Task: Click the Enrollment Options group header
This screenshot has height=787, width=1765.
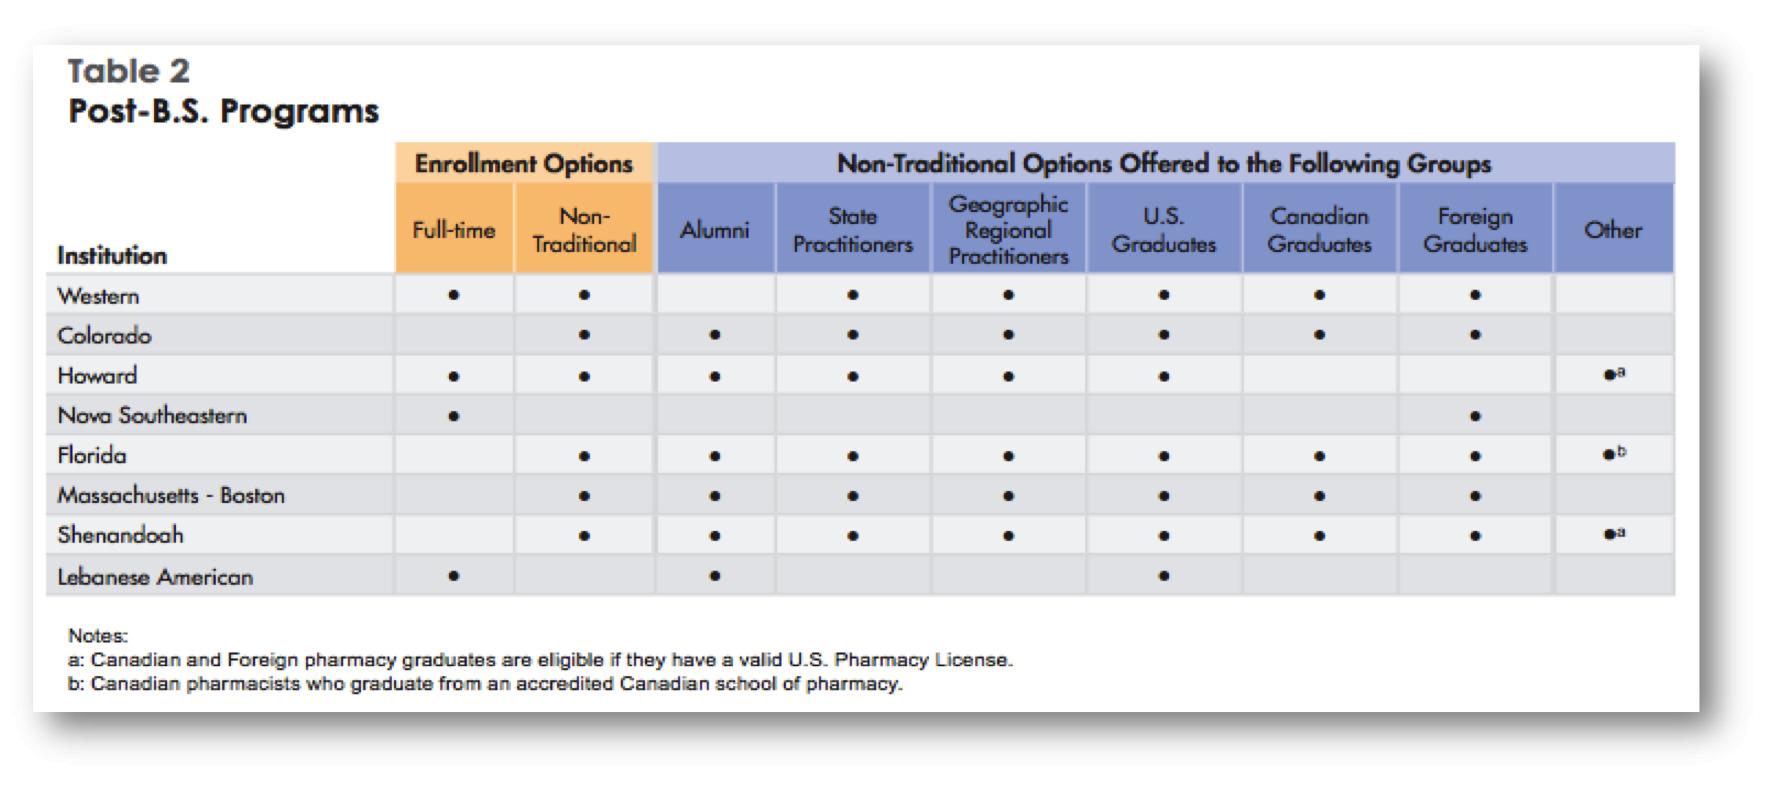Action: tap(524, 164)
